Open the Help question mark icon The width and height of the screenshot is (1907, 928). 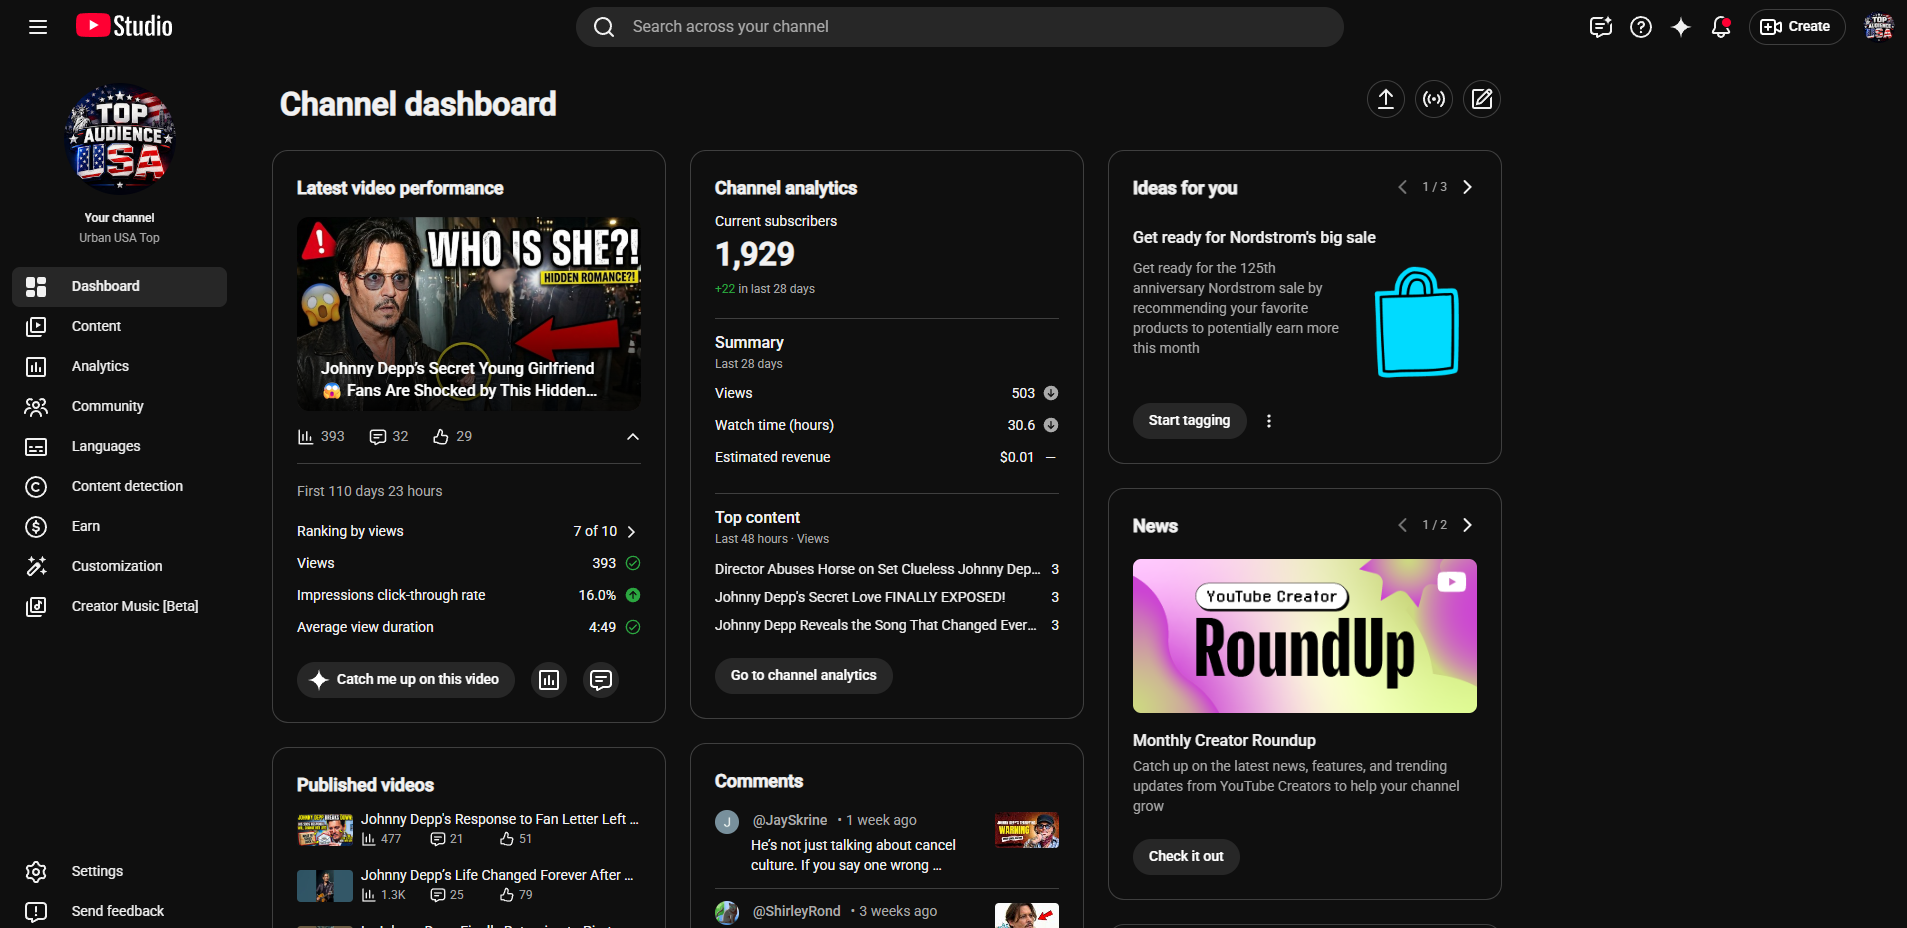pyautogui.click(x=1641, y=27)
